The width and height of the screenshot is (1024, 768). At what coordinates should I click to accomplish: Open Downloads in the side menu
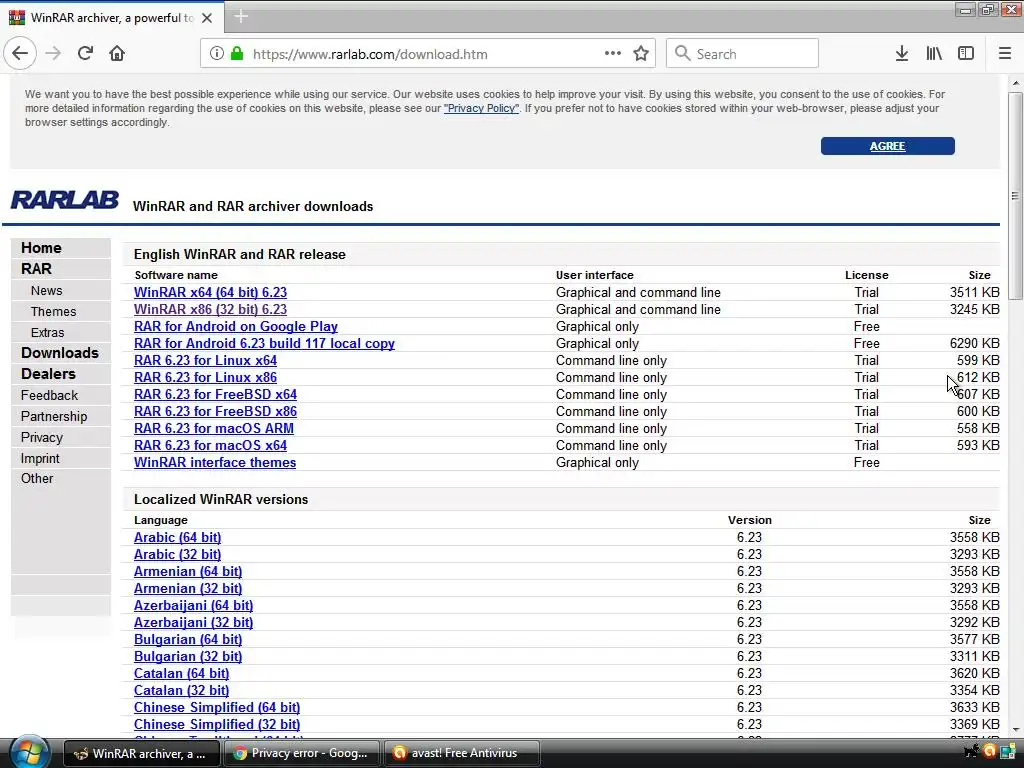point(60,353)
